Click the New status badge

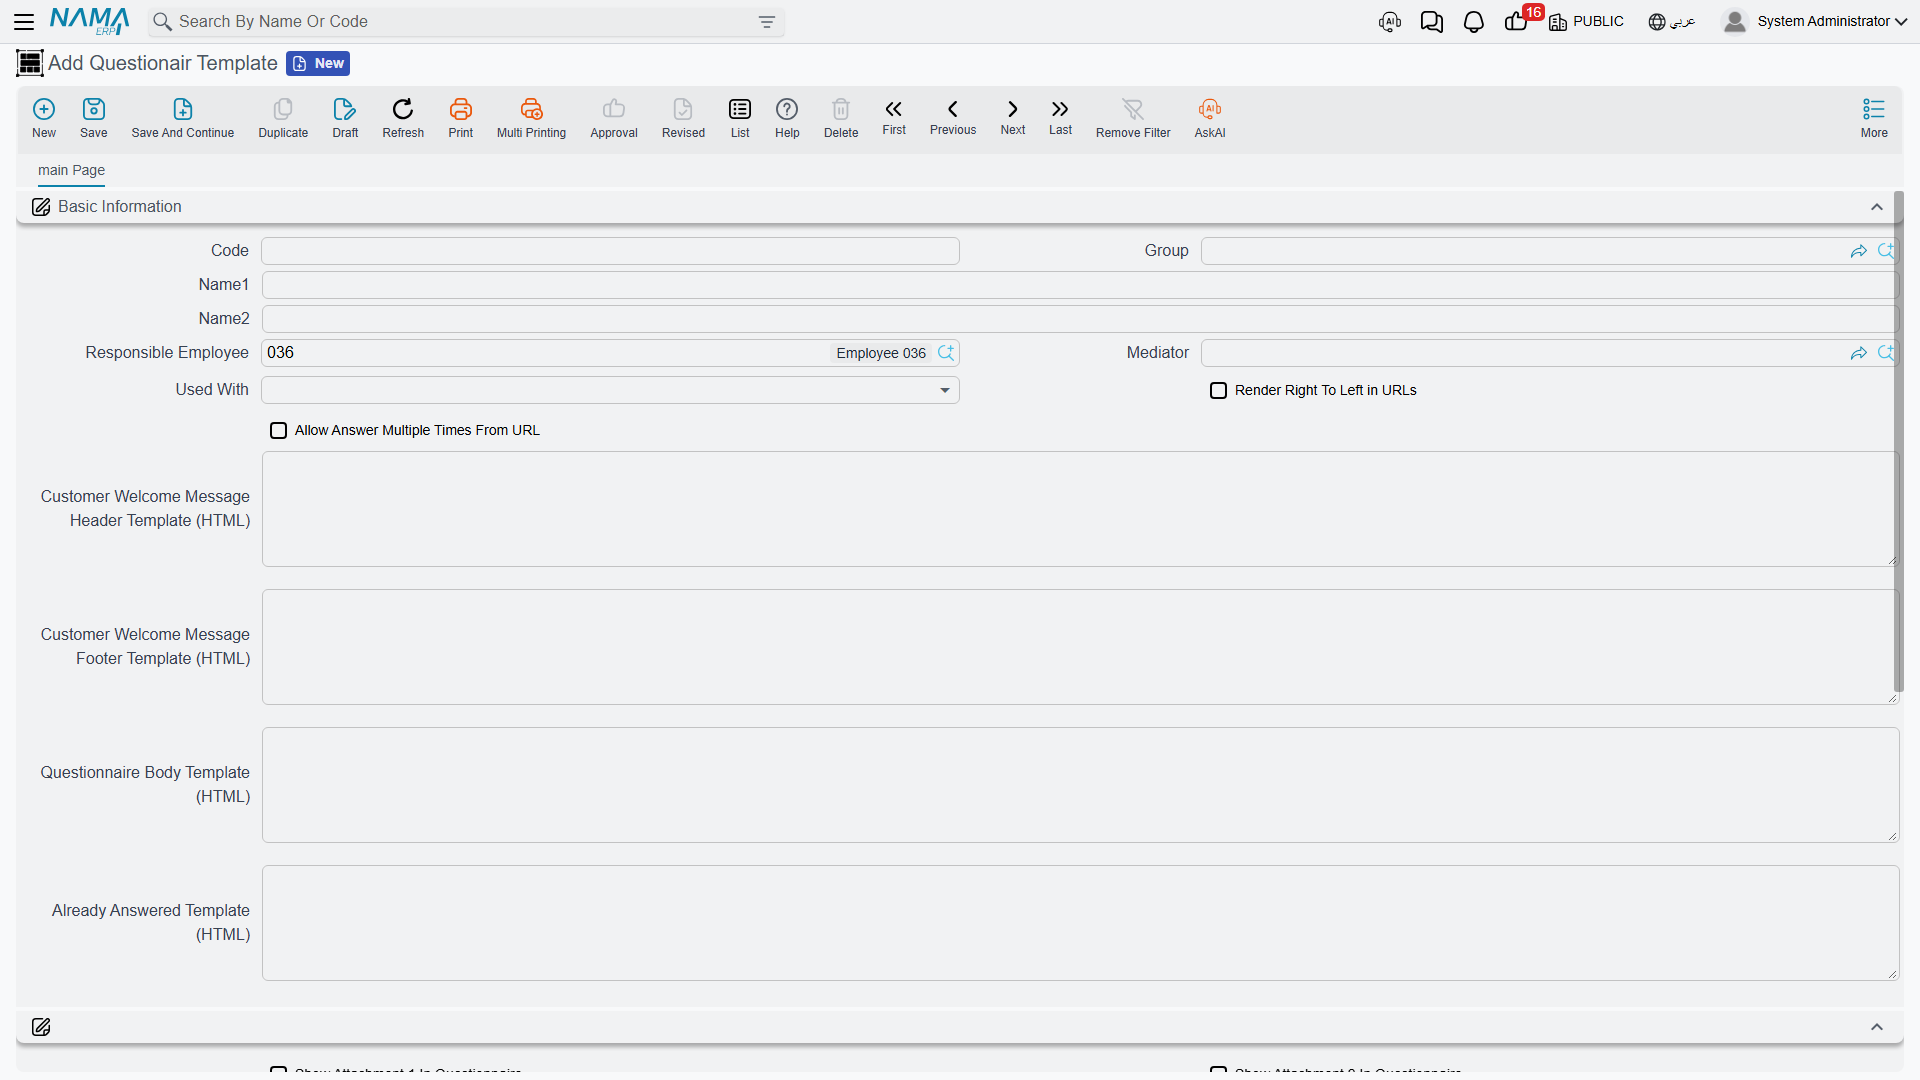[x=318, y=64]
